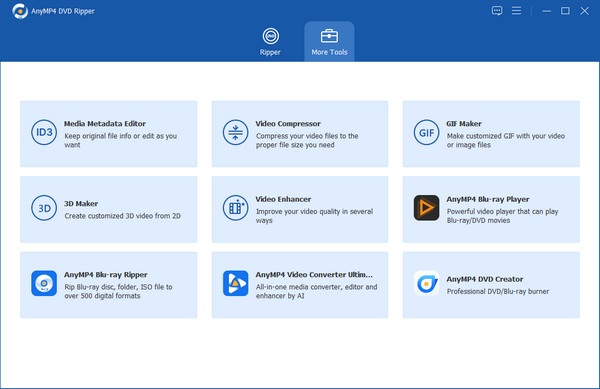Open the AnyMP4 Blu-ray Ripper disc icon

pyautogui.click(x=44, y=283)
